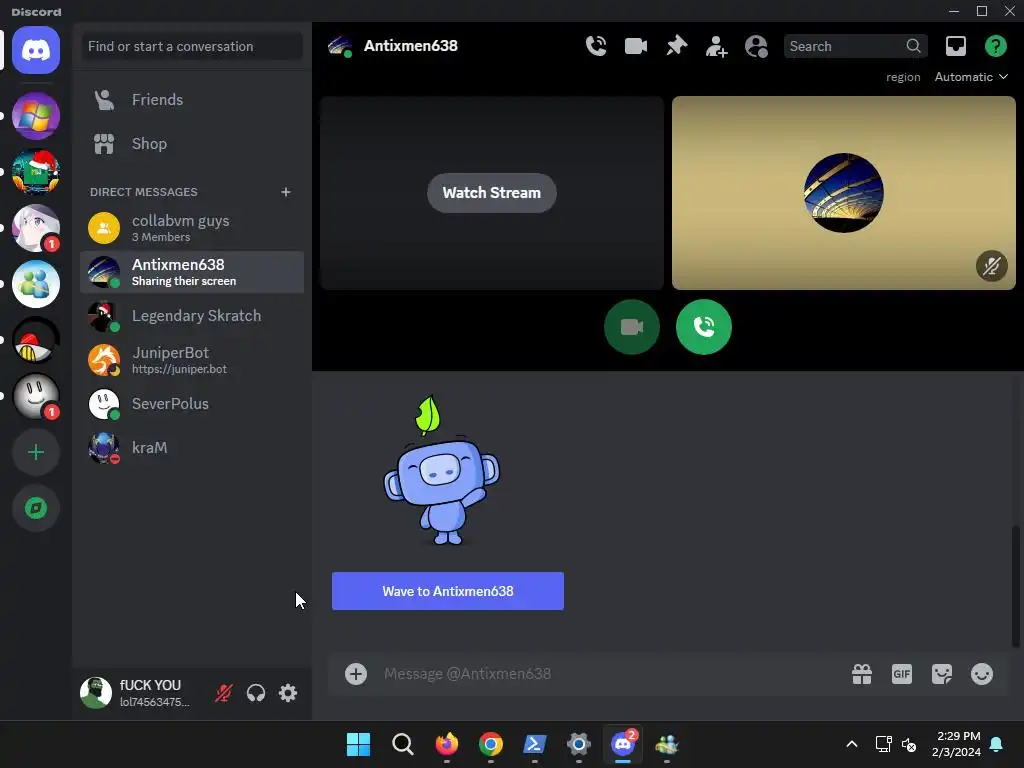Screen dimensions: 1024x768
Task: Open the Windows logo server icon
Action: 36,116
